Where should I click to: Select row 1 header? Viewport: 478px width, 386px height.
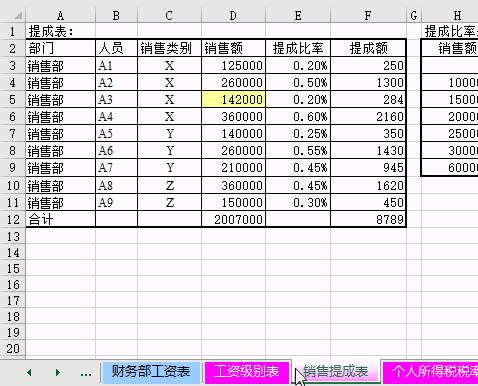pyautogui.click(x=12, y=31)
